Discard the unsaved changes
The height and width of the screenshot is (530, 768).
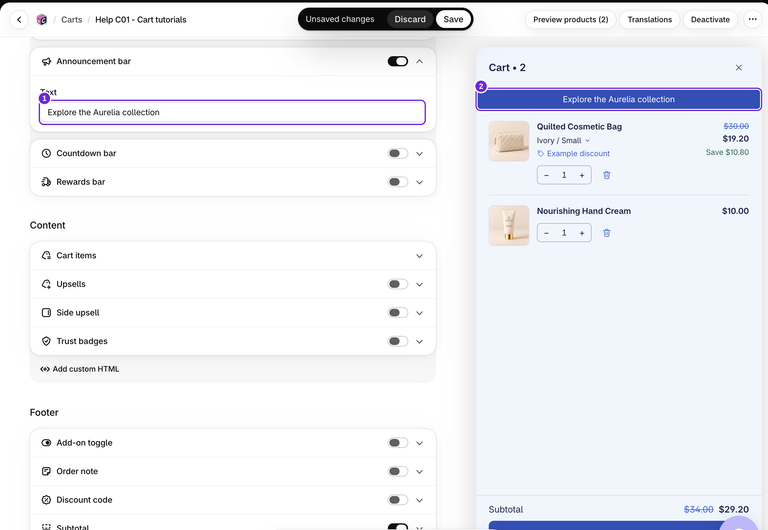(x=410, y=19)
